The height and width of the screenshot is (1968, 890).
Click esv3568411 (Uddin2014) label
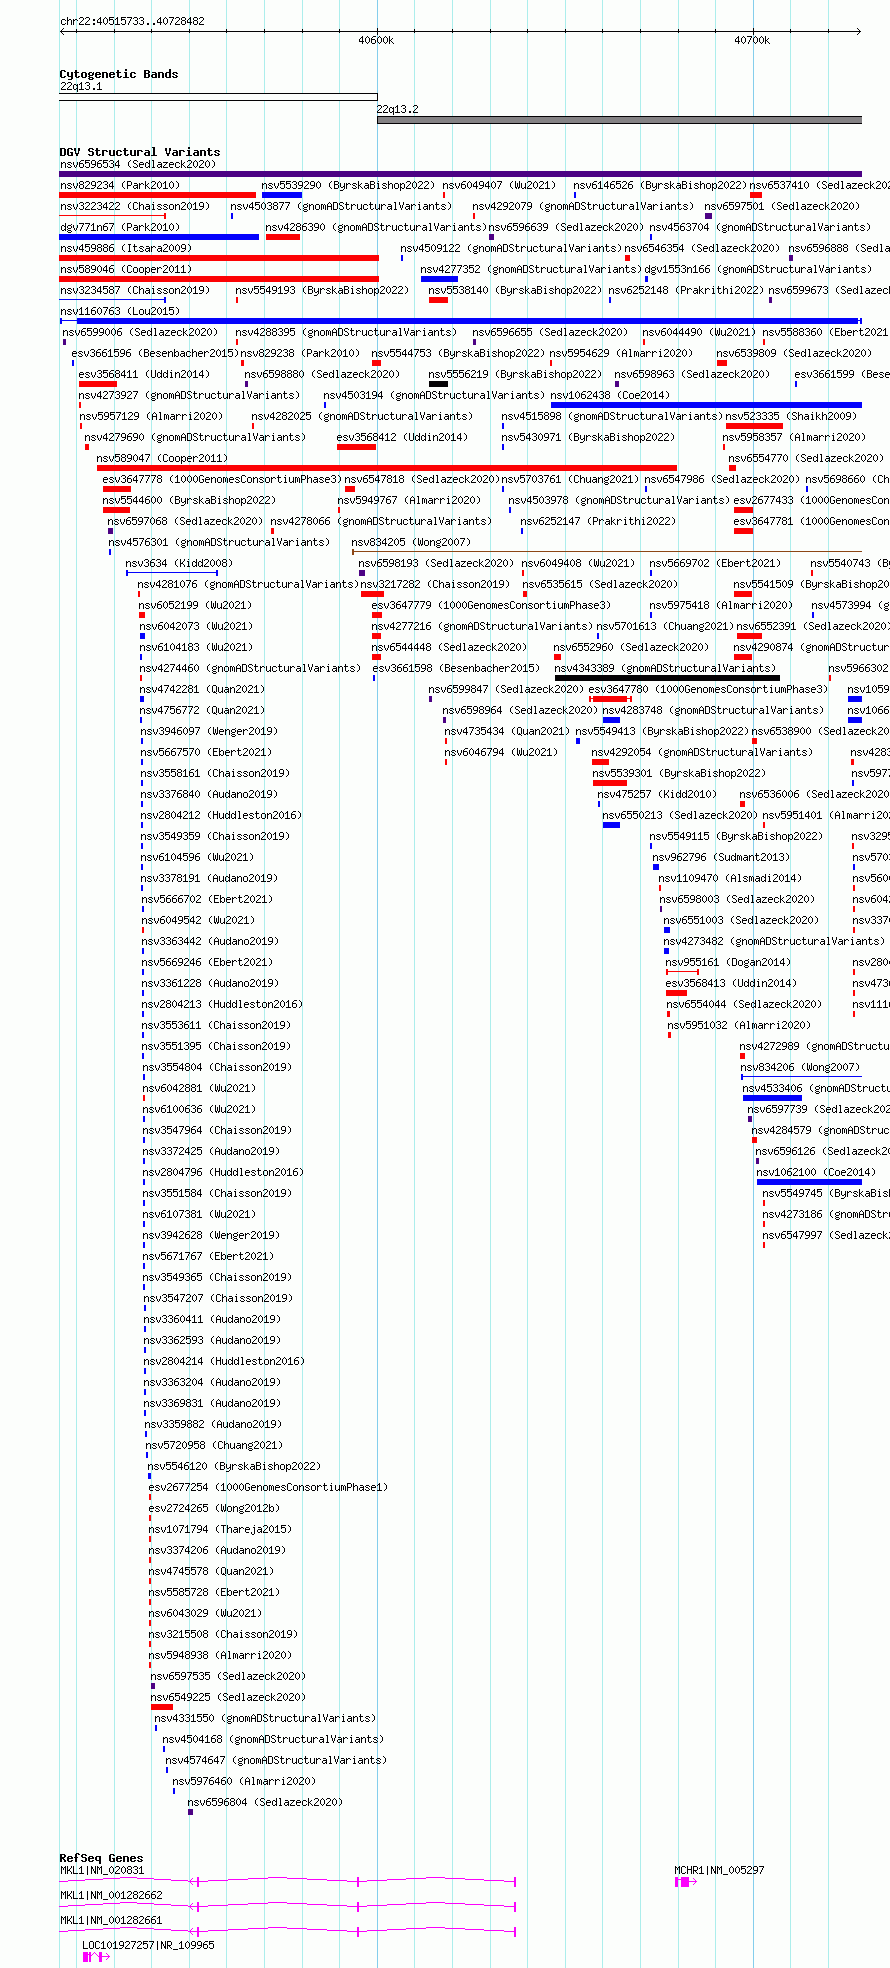[x=145, y=374]
